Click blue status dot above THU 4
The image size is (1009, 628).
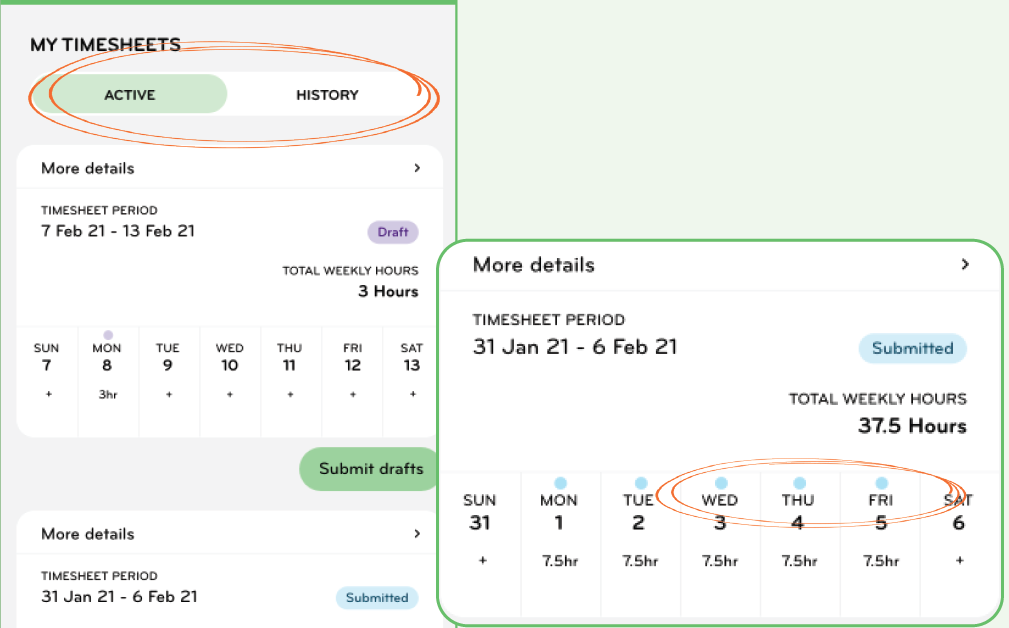point(800,483)
